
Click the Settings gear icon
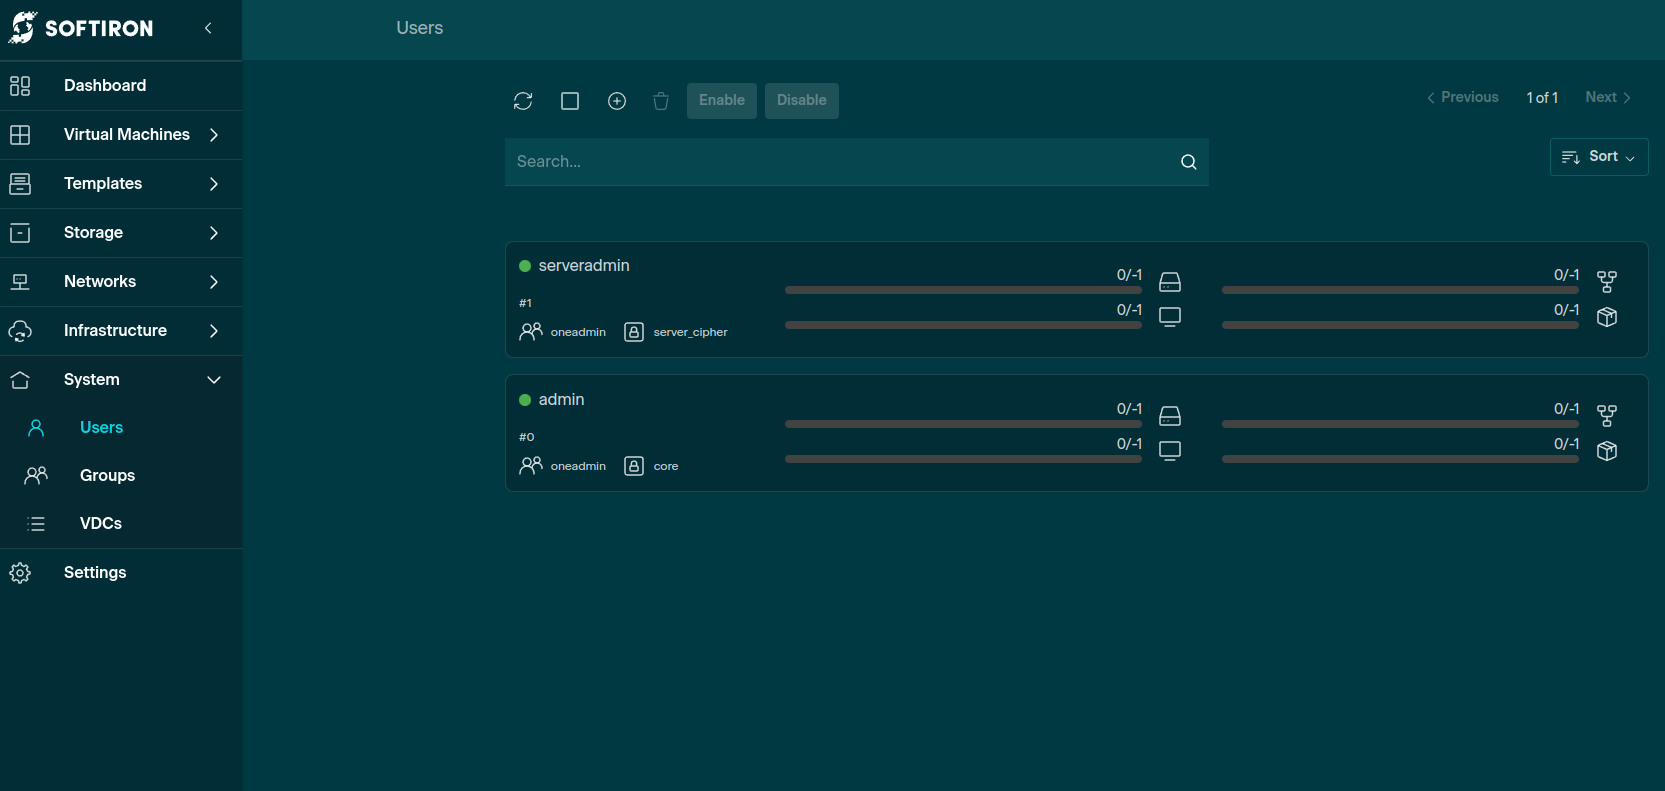(20, 573)
